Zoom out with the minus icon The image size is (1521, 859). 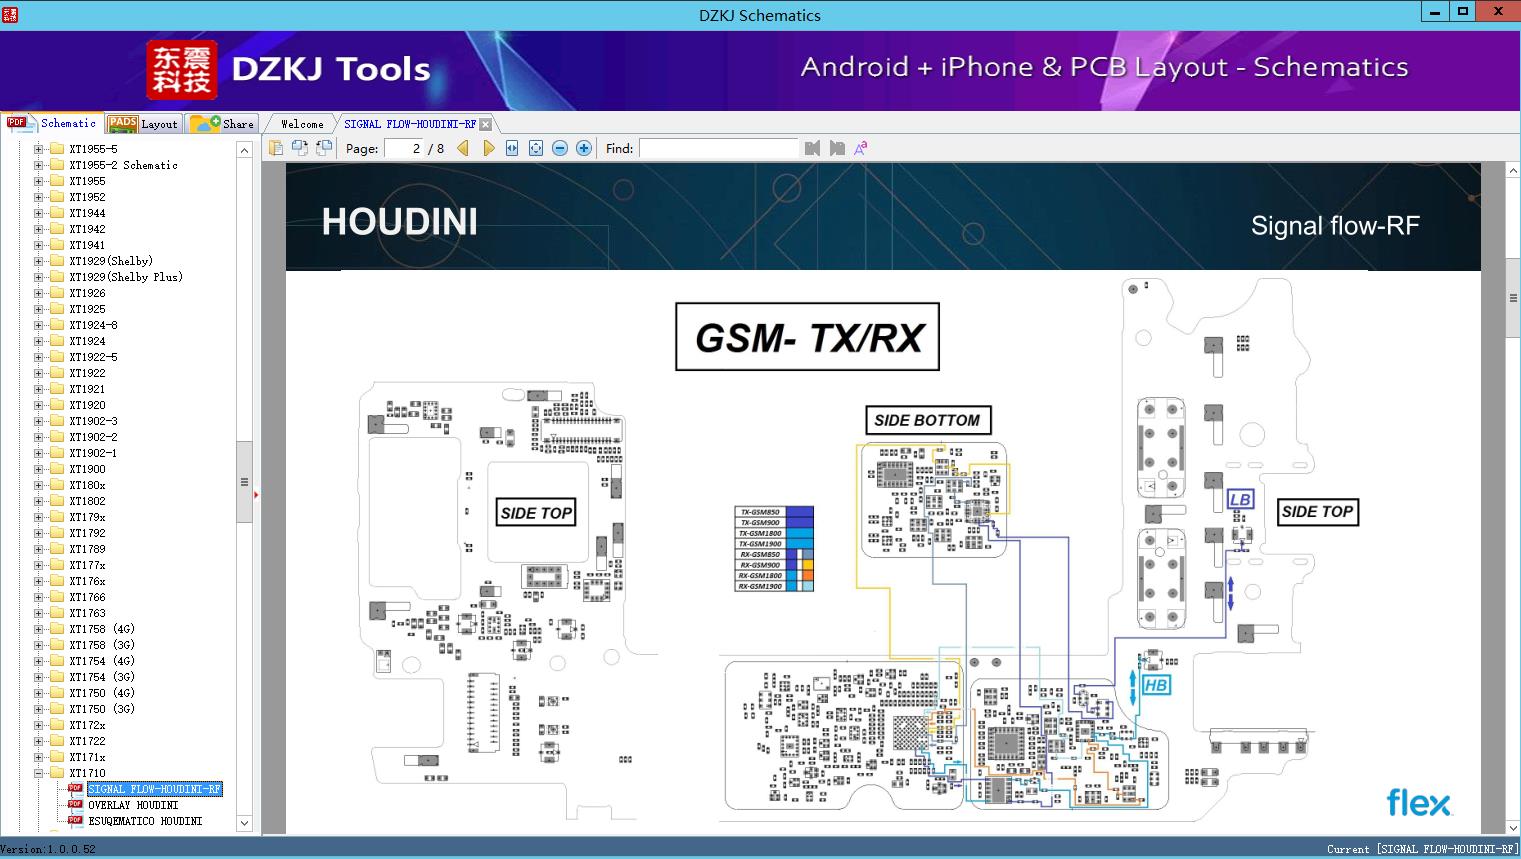[x=560, y=148]
